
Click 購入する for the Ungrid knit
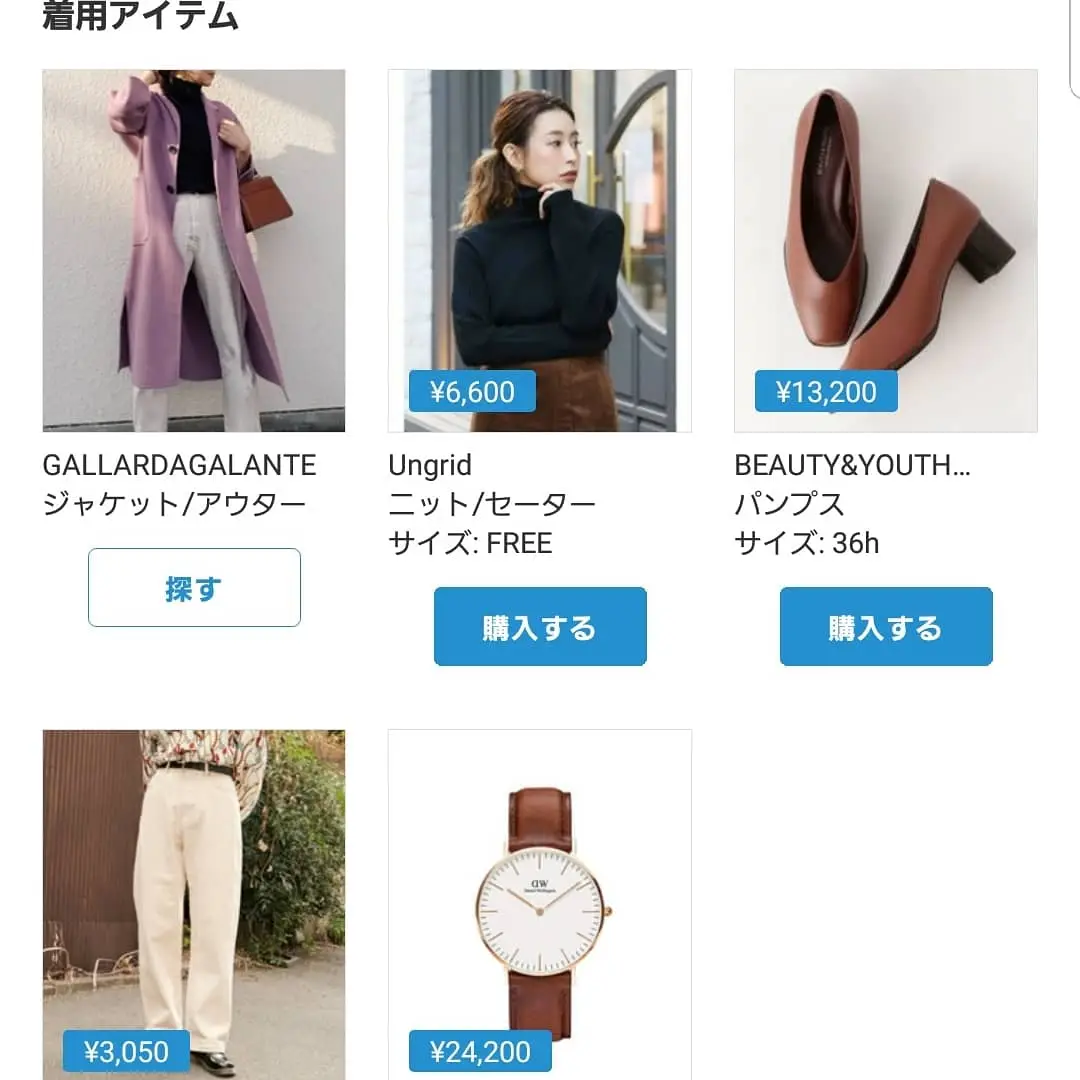tap(540, 626)
